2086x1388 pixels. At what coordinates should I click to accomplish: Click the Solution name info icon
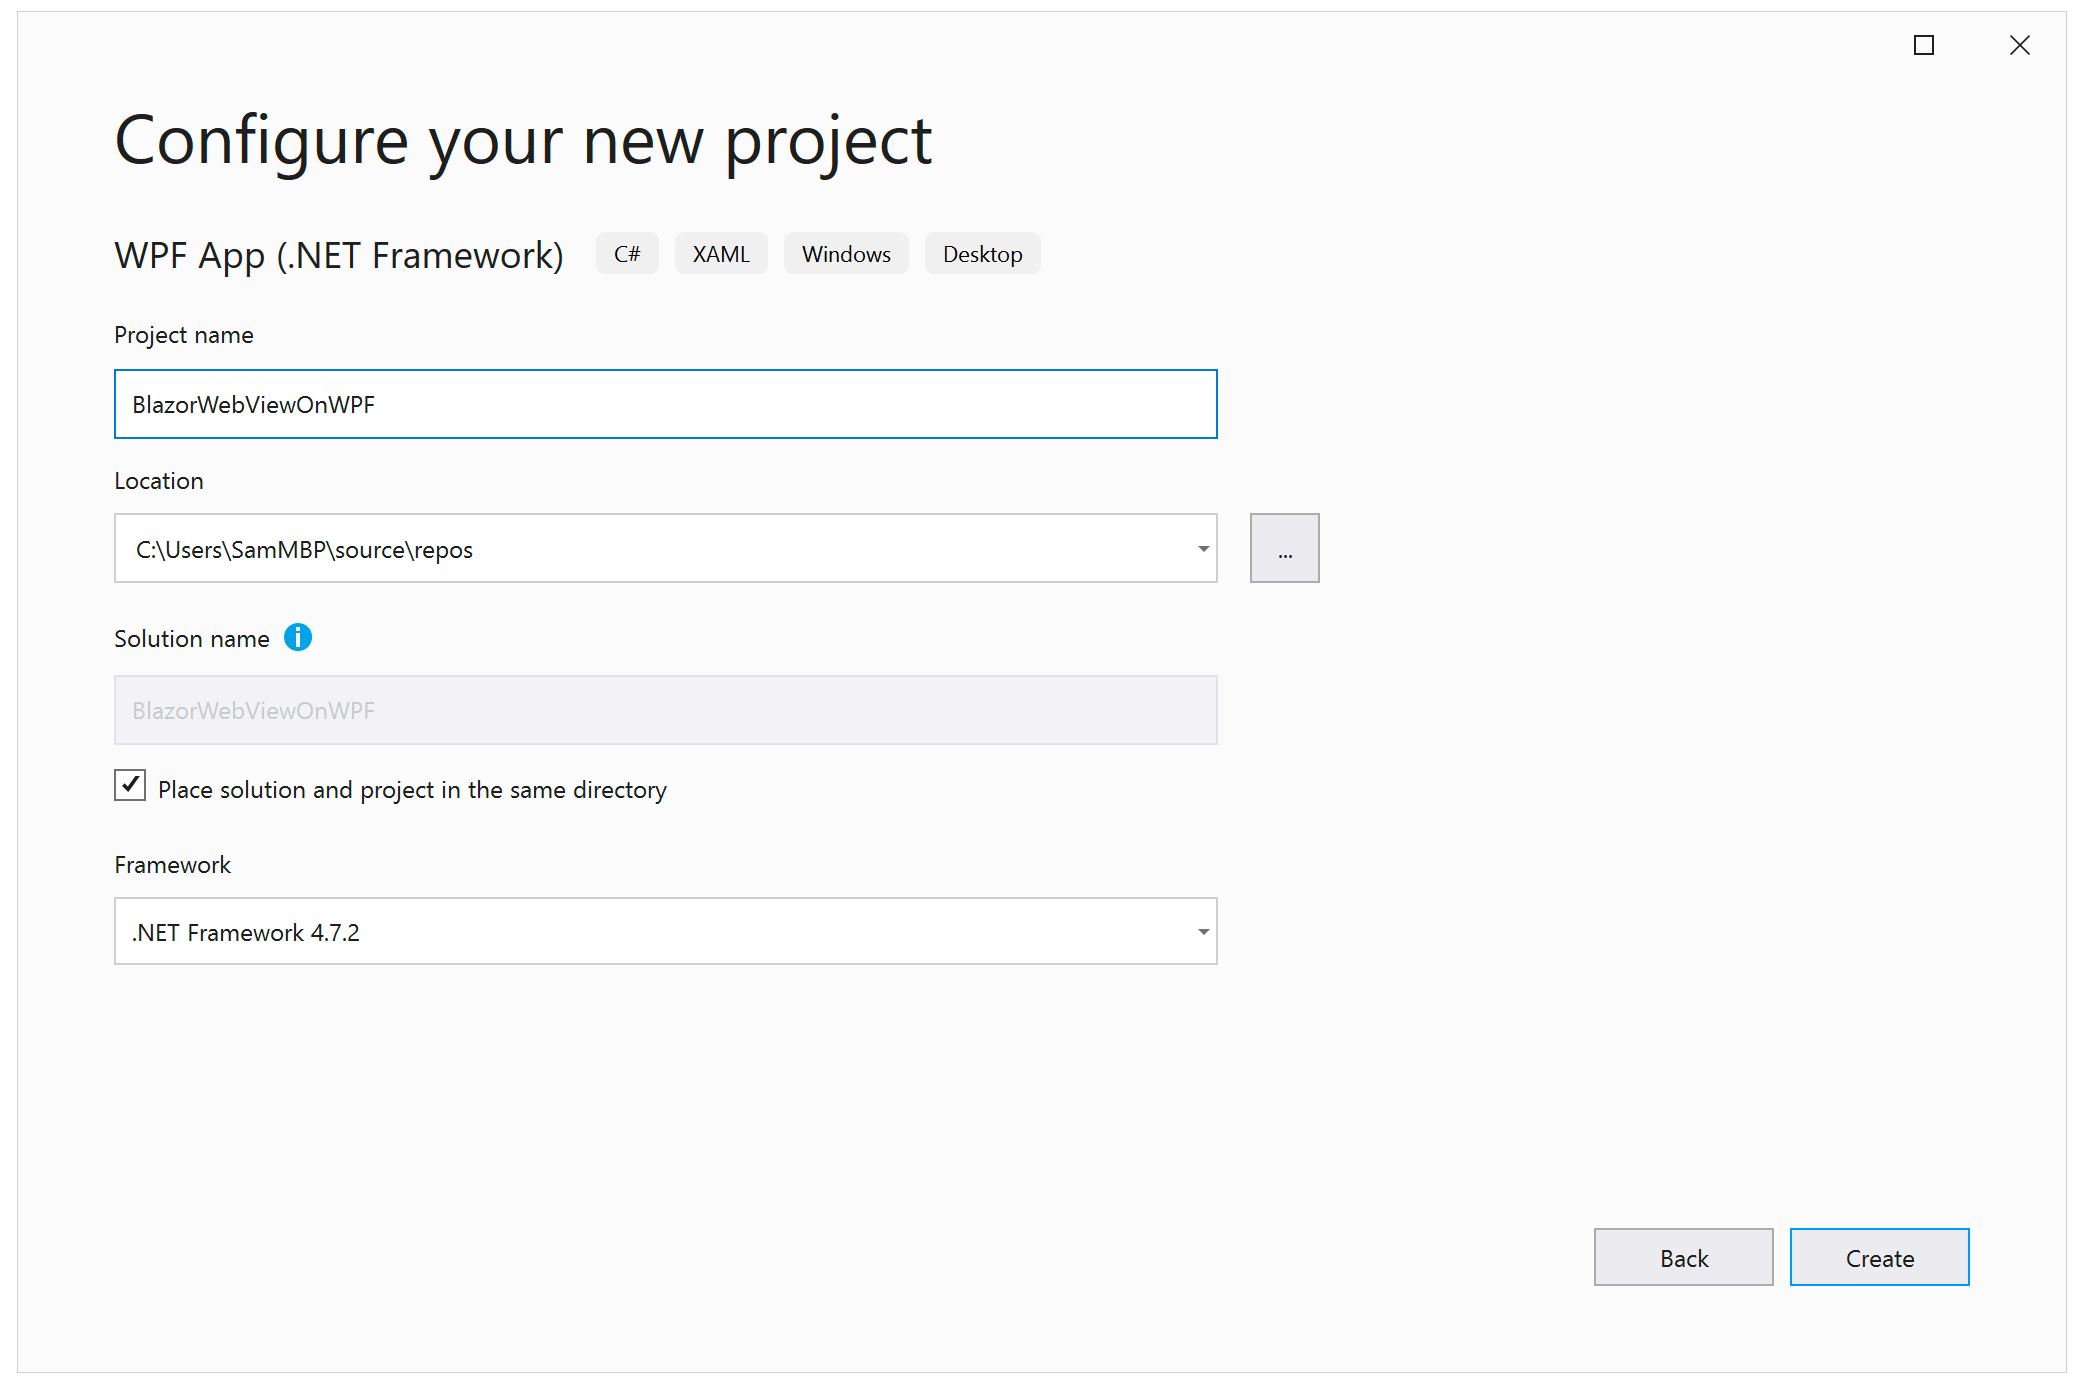(298, 637)
